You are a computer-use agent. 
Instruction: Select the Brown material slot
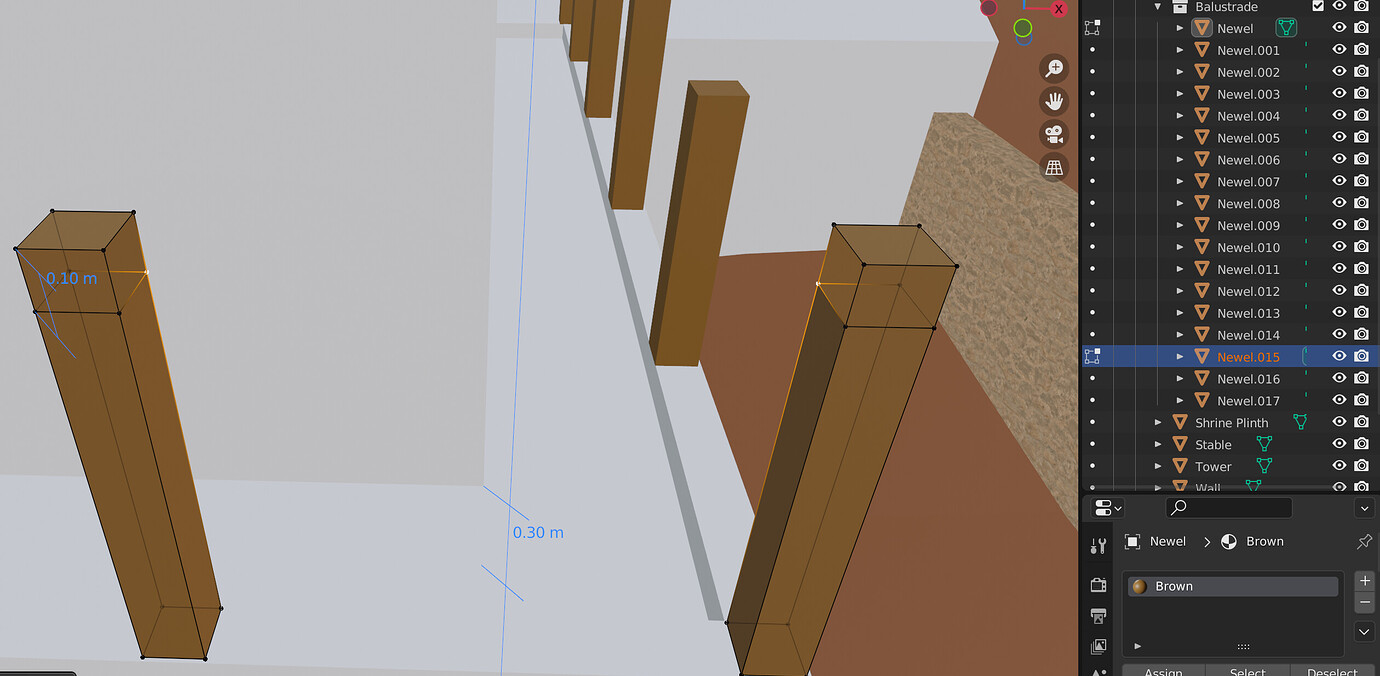[1233, 586]
